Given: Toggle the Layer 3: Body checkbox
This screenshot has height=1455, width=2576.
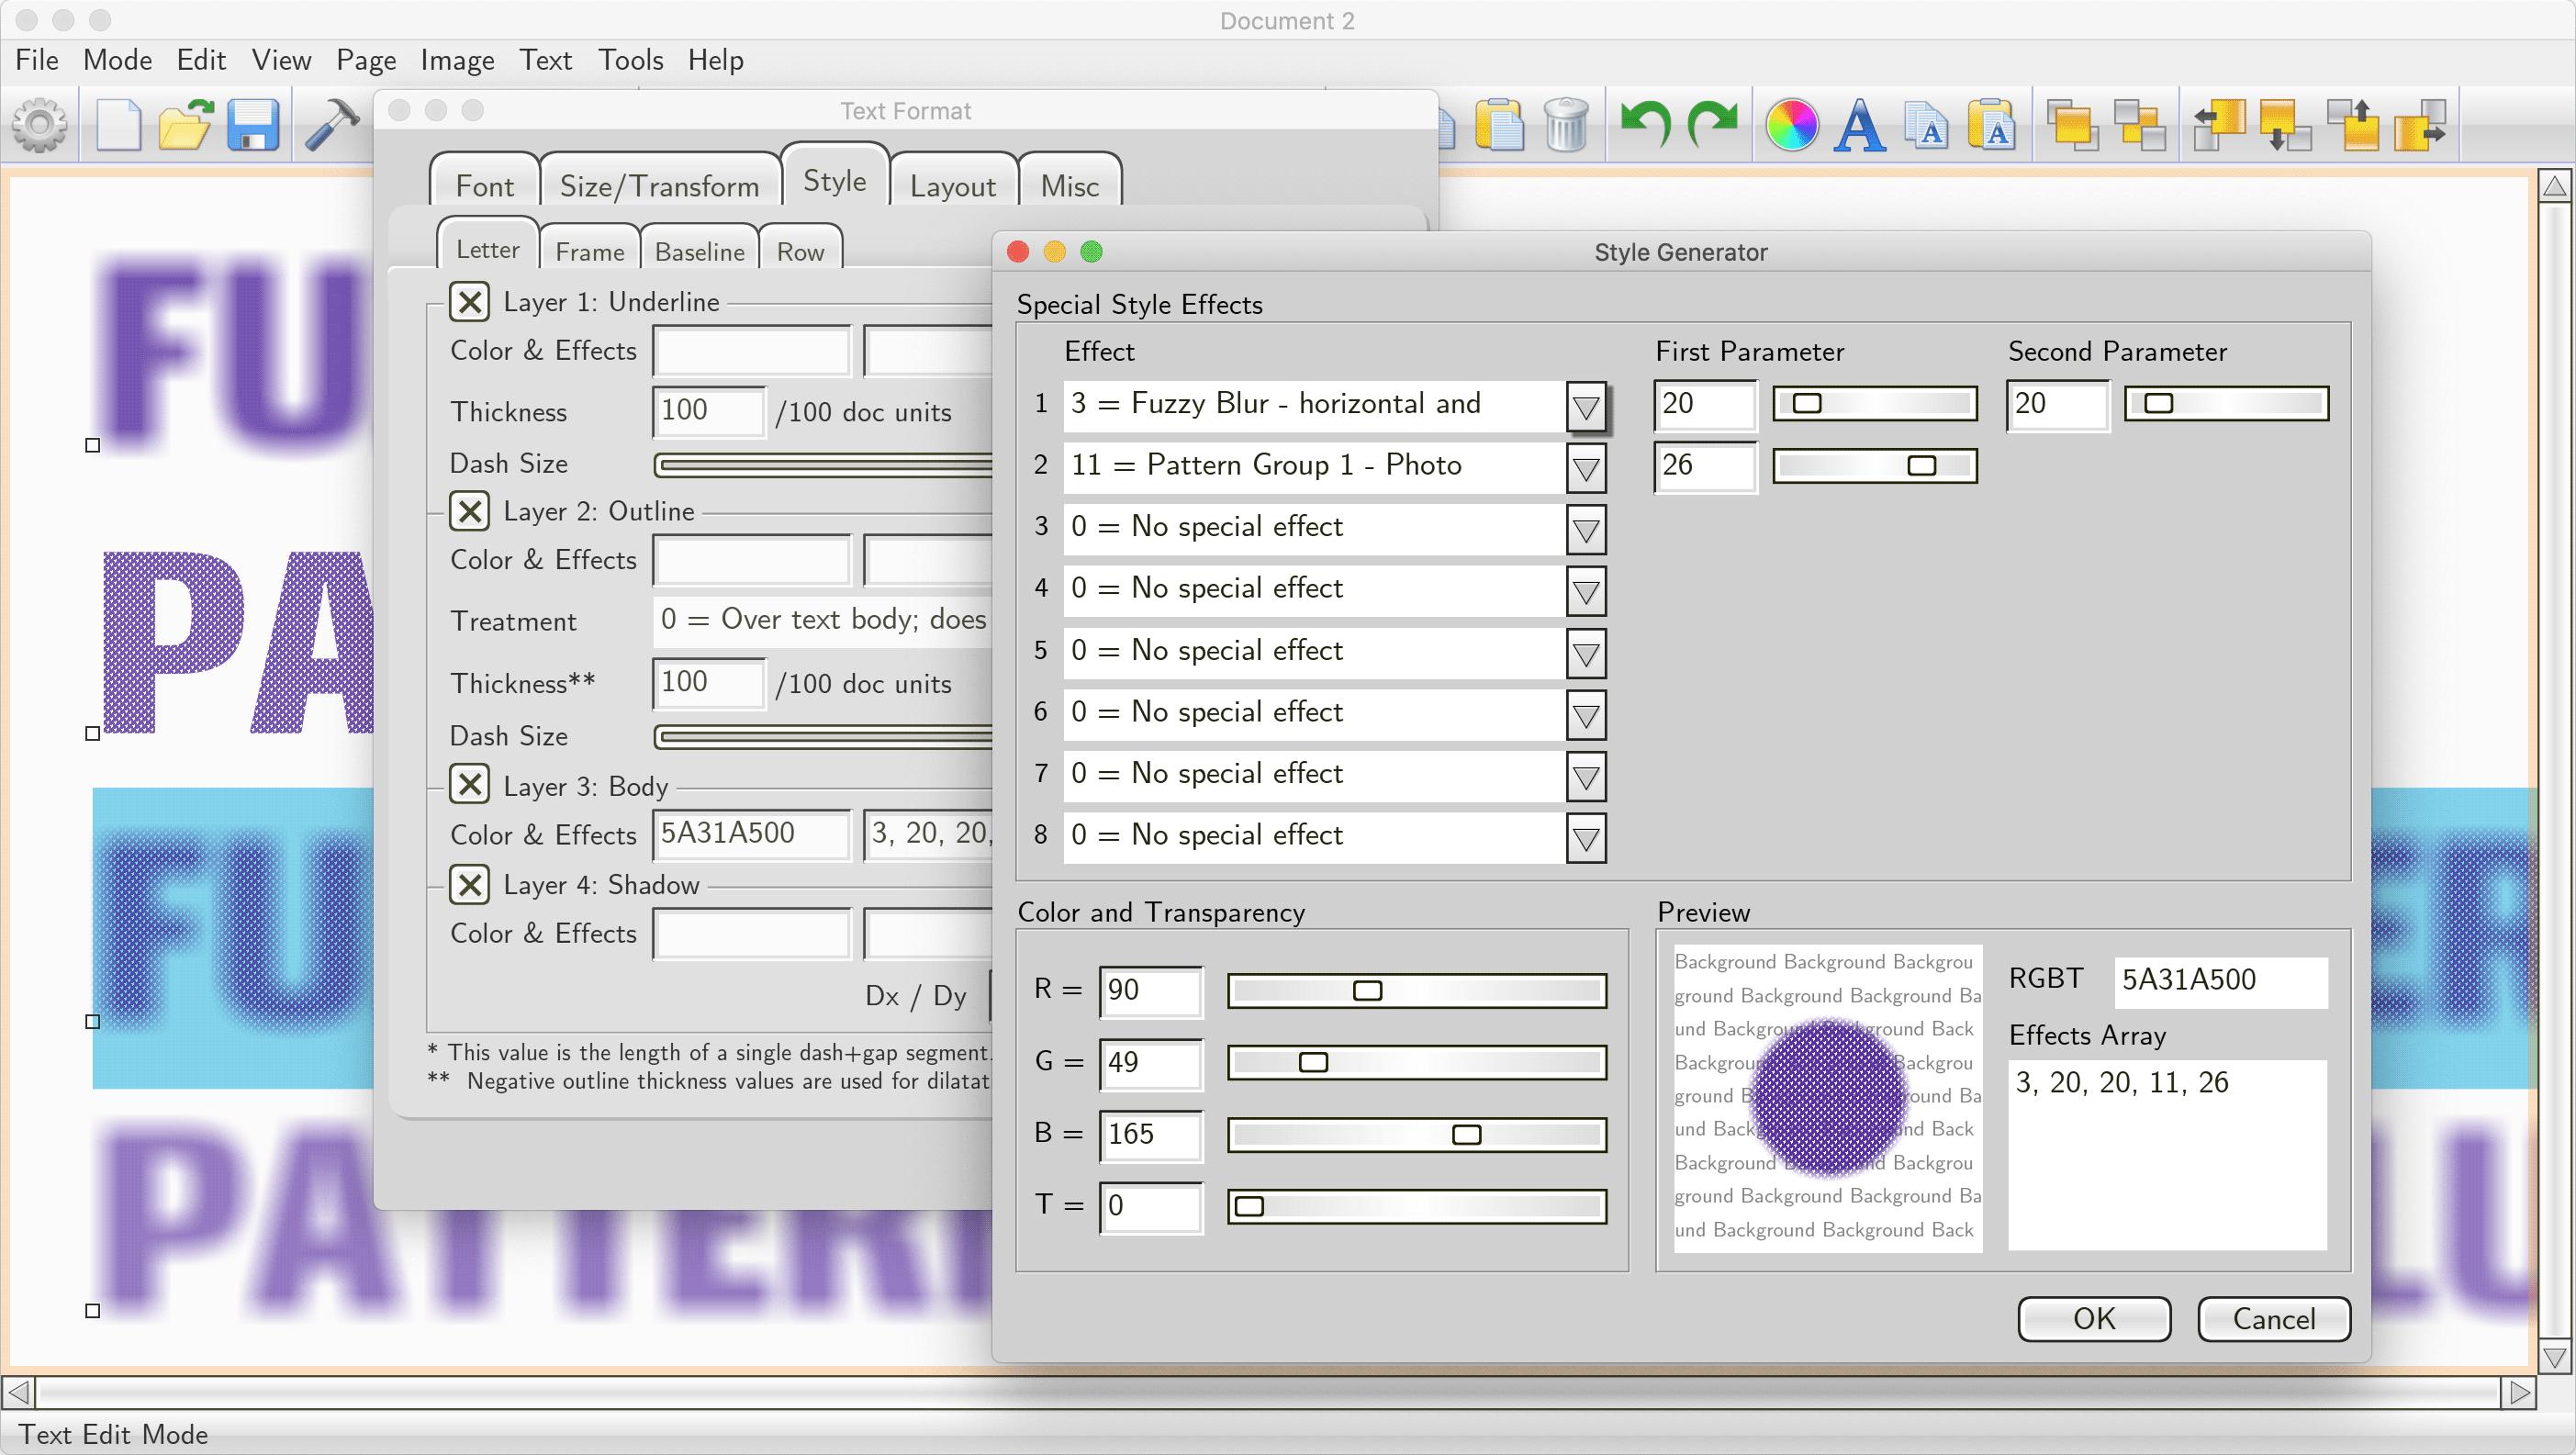Looking at the screenshot, I should point(469,784).
